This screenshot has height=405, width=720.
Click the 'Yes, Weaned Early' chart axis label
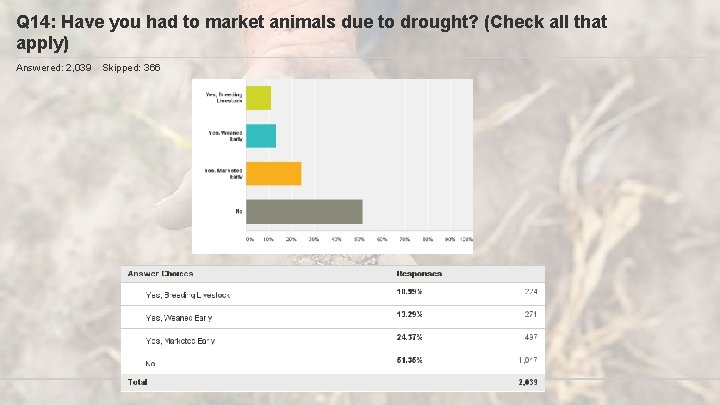tap(225, 136)
